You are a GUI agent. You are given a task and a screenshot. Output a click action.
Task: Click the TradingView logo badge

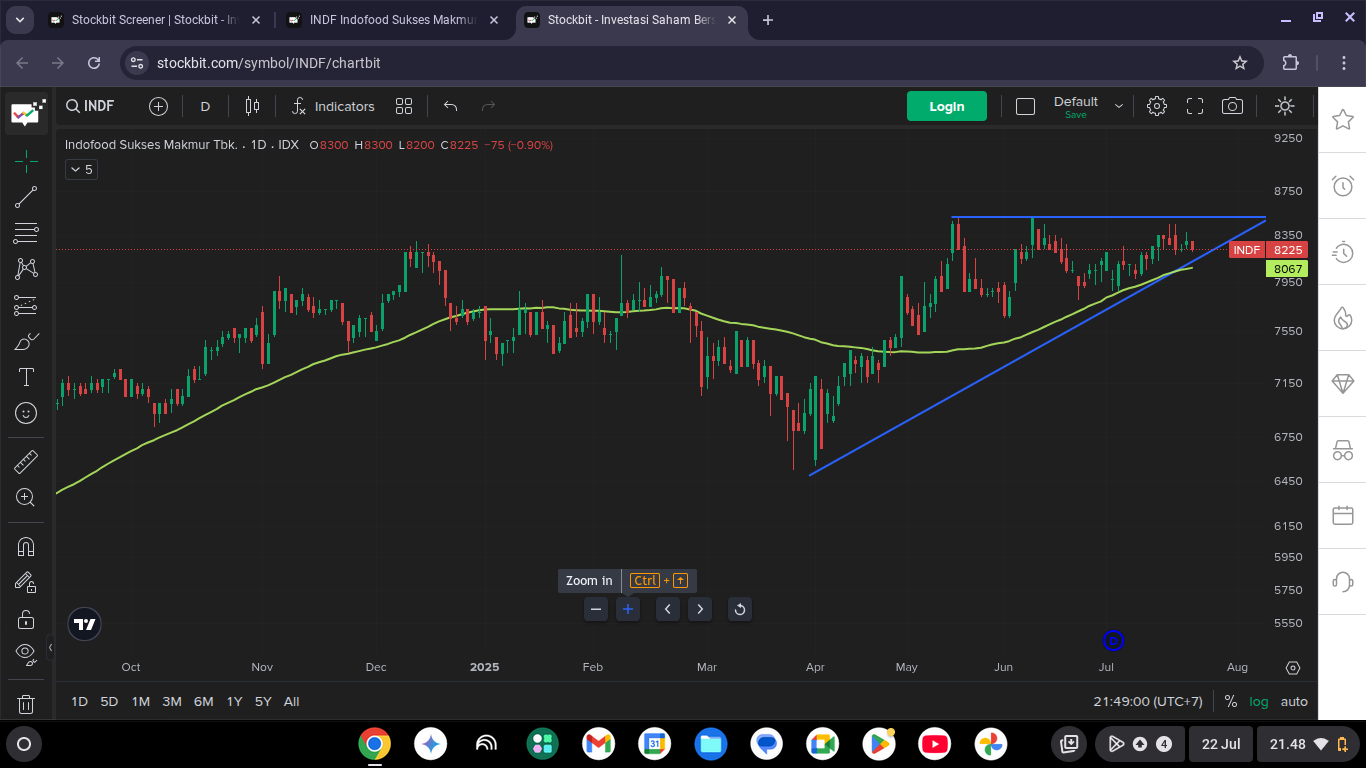click(x=84, y=625)
